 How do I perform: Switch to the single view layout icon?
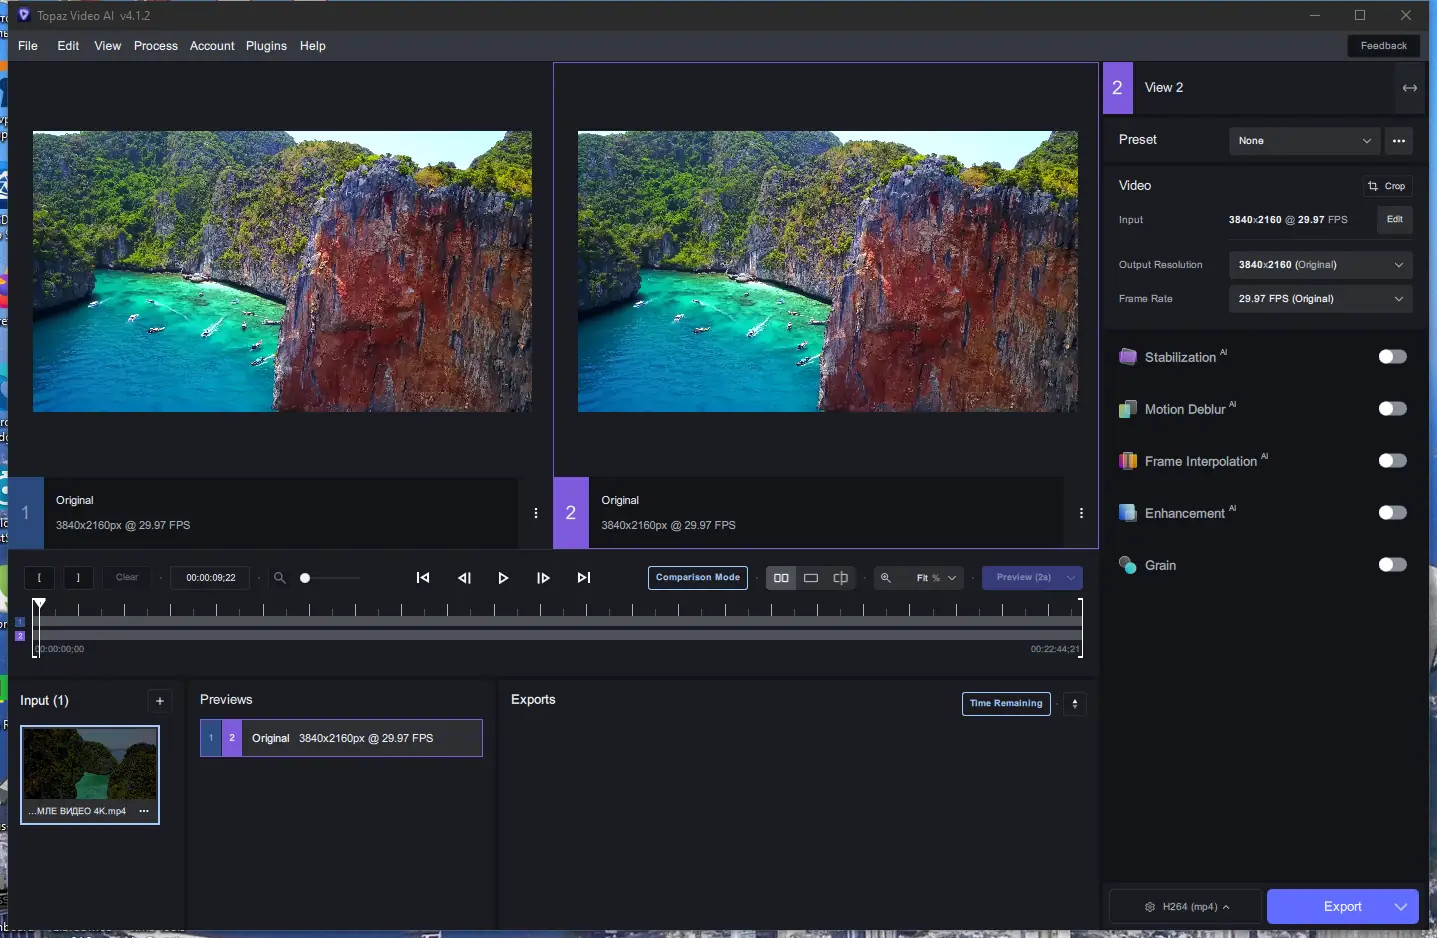click(811, 578)
